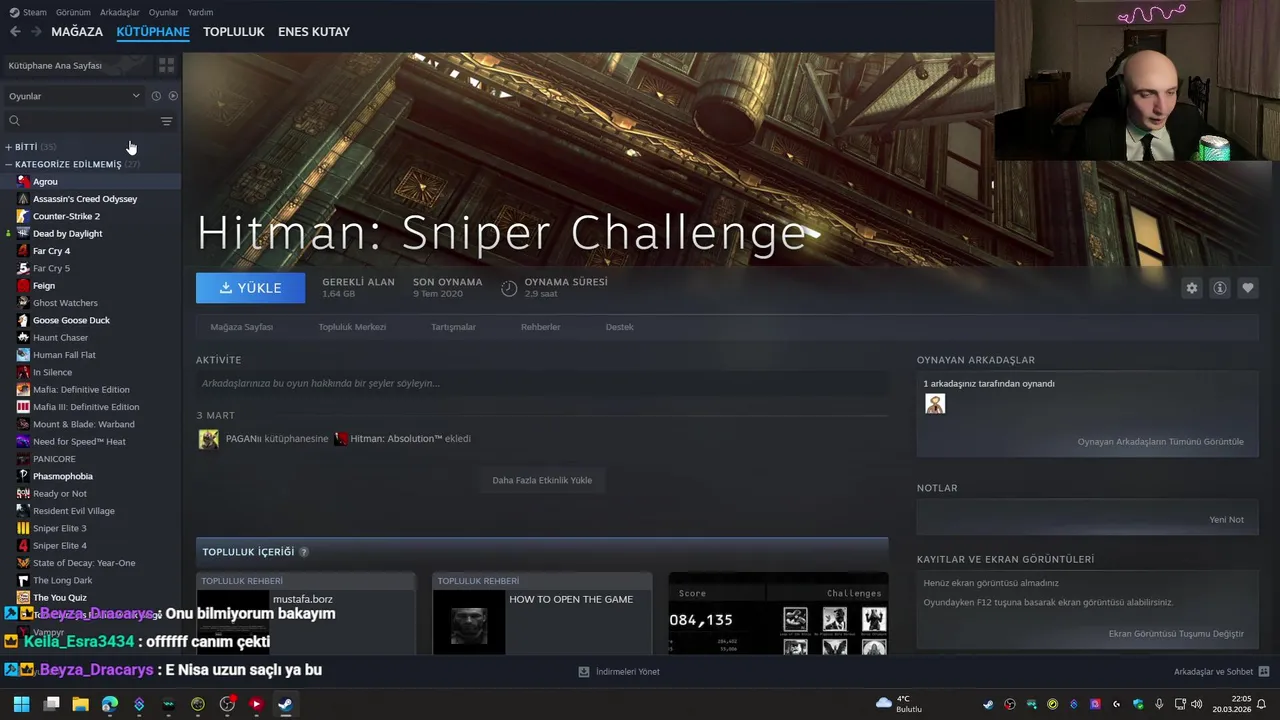Sort library by recent activity clock icon

[x=156, y=96]
